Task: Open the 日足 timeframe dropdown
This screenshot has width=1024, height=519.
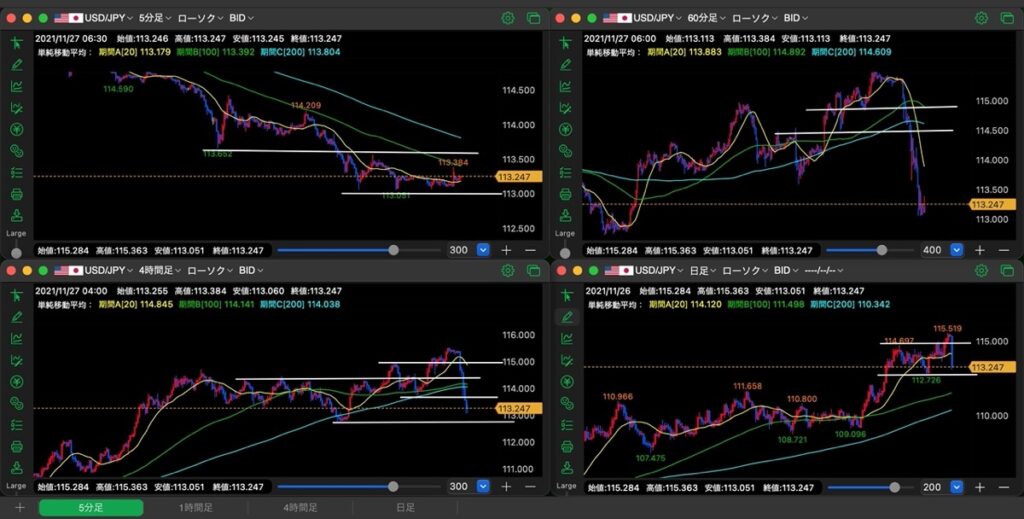Action: pyautogui.click(x=703, y=270)
